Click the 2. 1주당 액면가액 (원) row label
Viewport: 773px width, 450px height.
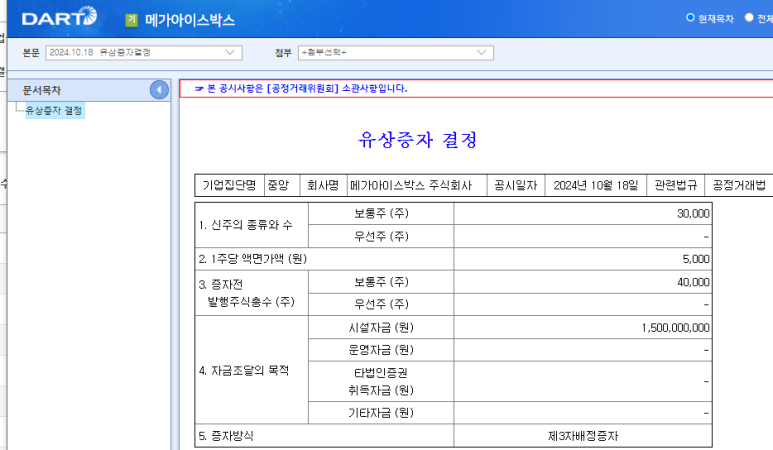click(x=252, y=259)
